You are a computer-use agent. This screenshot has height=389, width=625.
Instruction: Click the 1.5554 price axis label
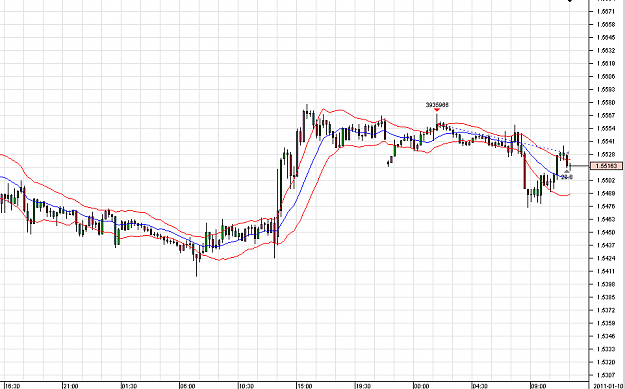click(x=606, y=128)
